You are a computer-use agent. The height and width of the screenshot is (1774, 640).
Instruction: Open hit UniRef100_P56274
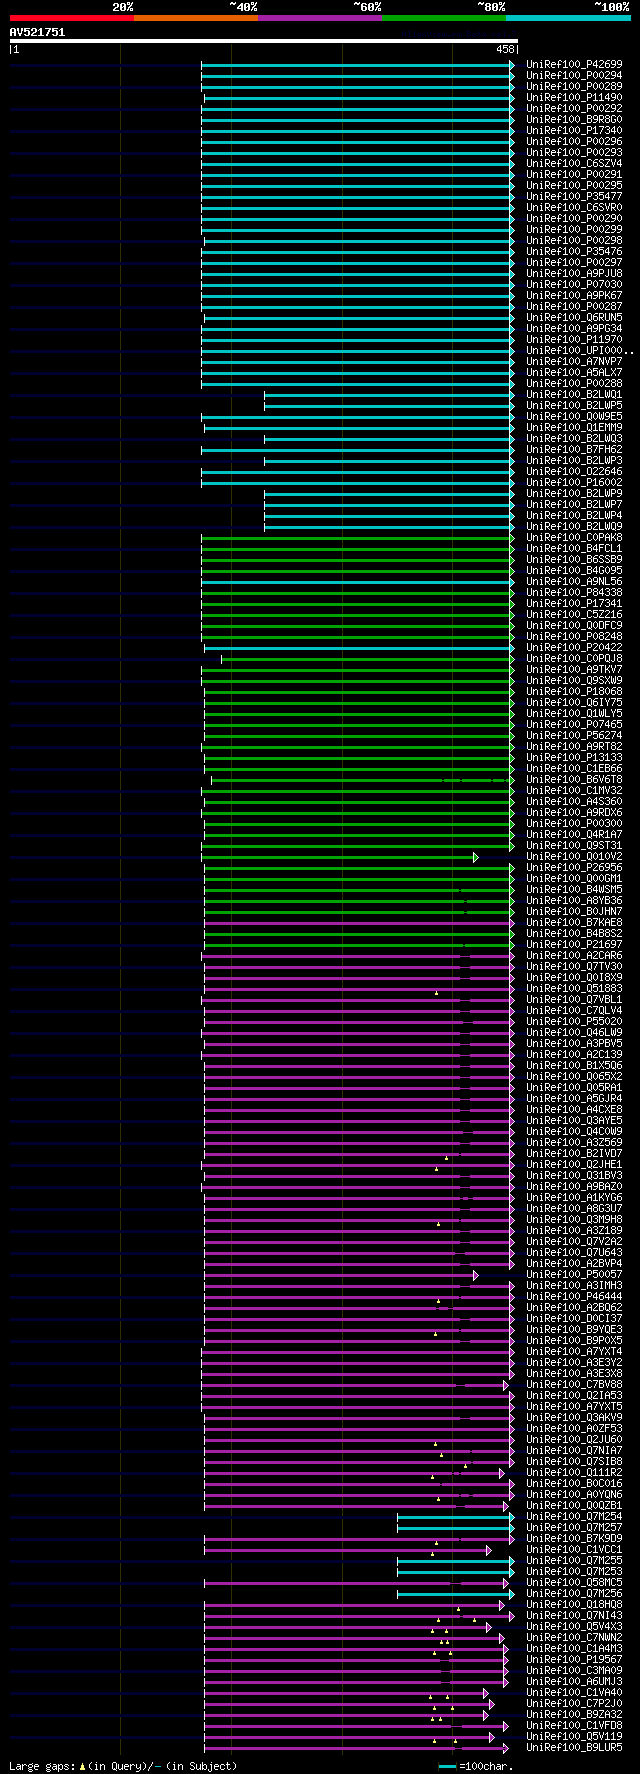pos(574,736)
